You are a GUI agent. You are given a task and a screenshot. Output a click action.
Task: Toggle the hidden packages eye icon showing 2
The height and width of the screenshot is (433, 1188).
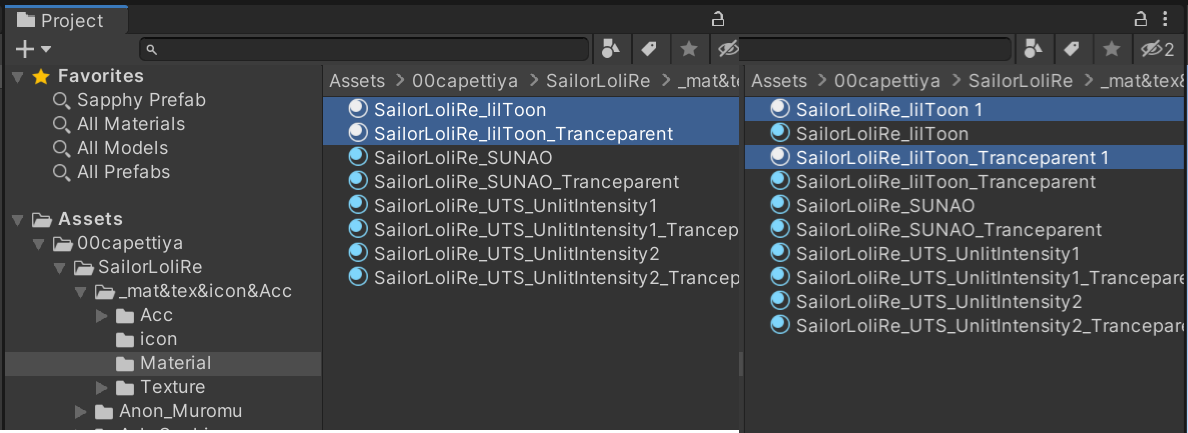coord(1157,48)
